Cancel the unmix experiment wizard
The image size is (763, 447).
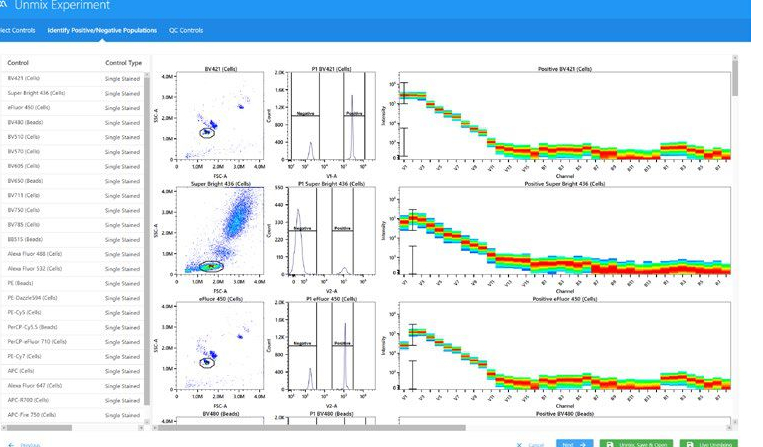coord(531,443)
